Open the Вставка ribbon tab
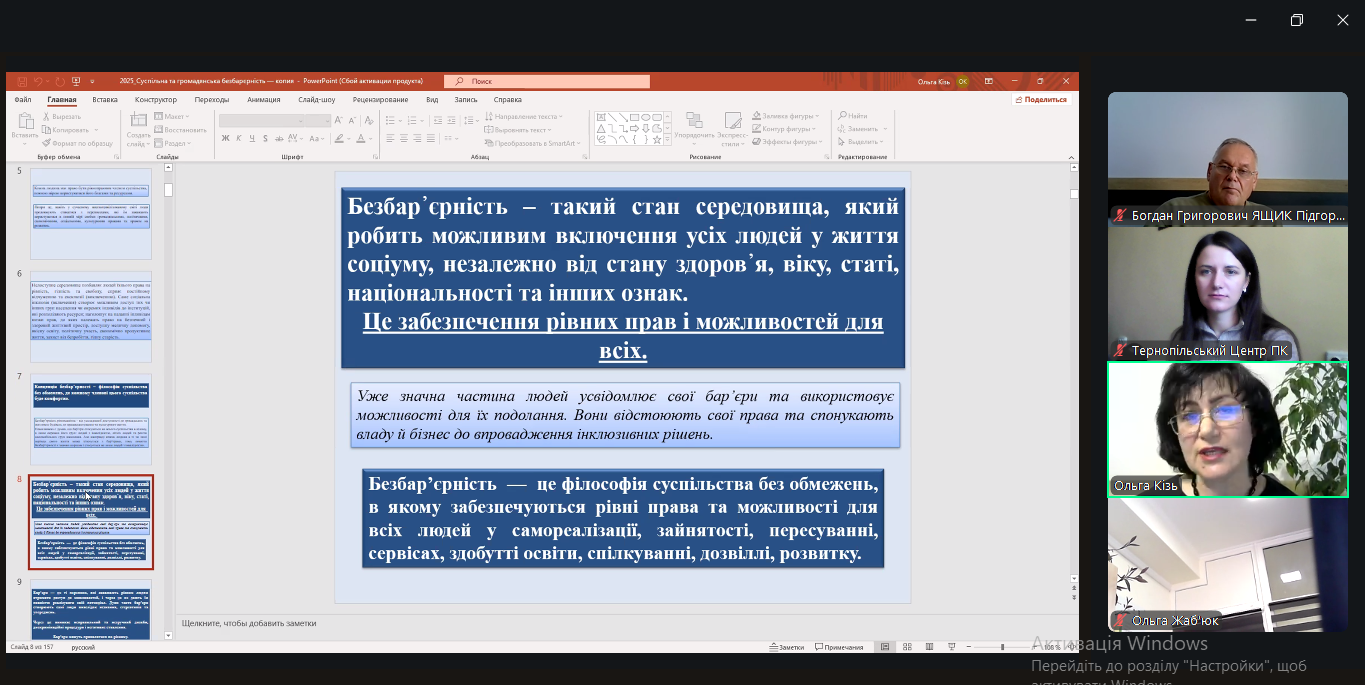 (x=105, y=99)
